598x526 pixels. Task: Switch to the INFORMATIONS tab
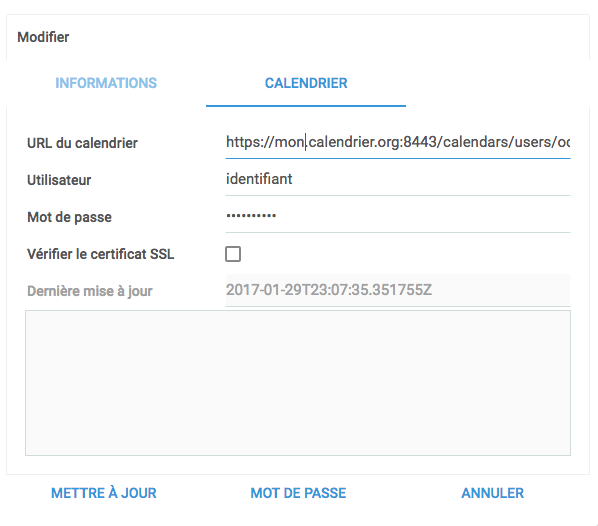[x=106, y=83]
